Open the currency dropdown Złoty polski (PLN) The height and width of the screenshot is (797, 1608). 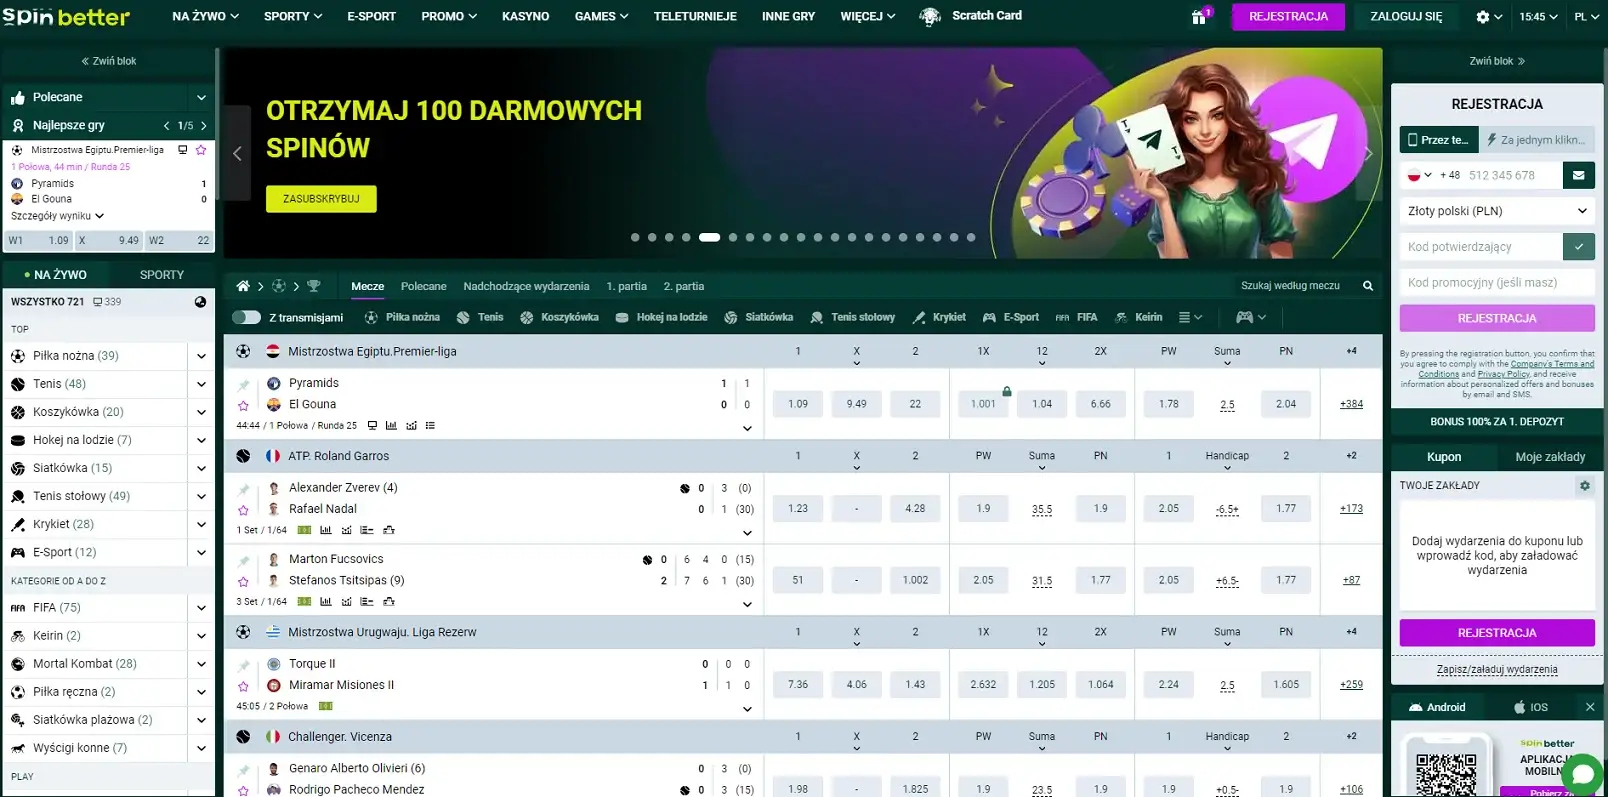(x=1497, y=211)
